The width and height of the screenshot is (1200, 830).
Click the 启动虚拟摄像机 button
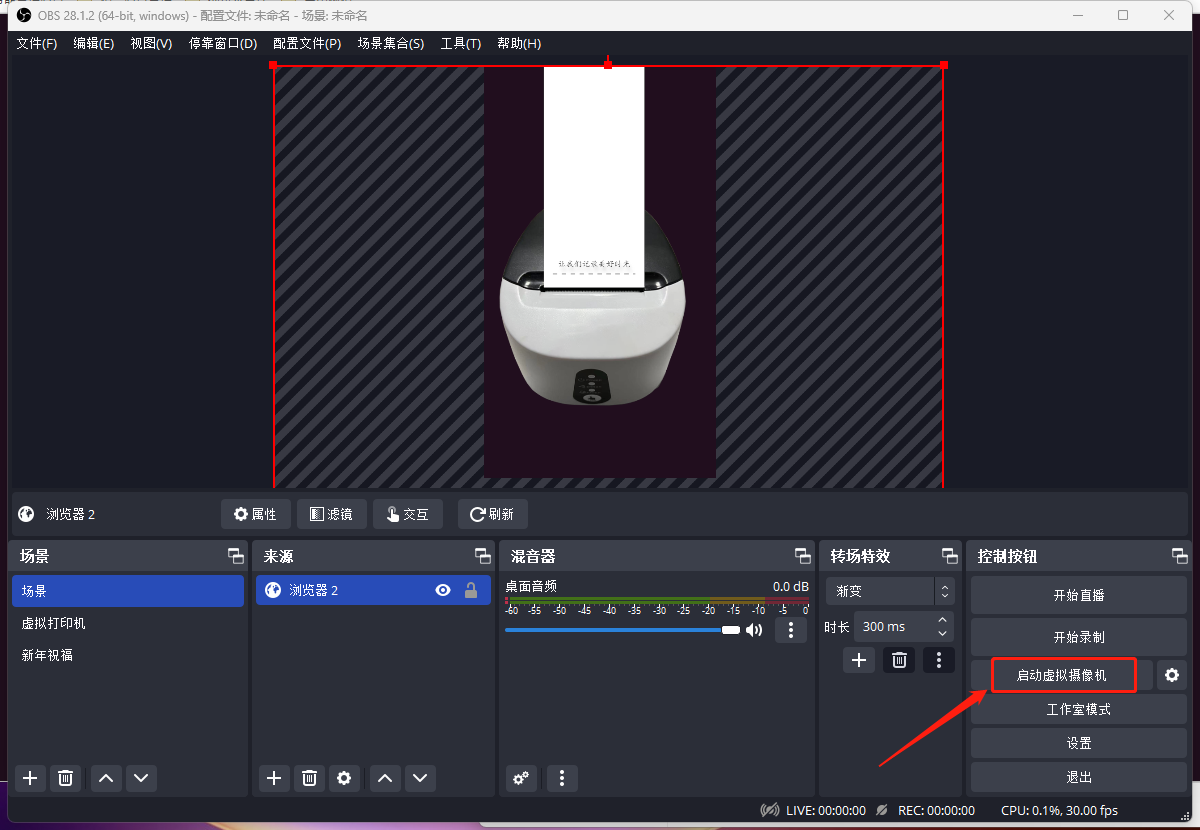click(x=1062, y=676)
